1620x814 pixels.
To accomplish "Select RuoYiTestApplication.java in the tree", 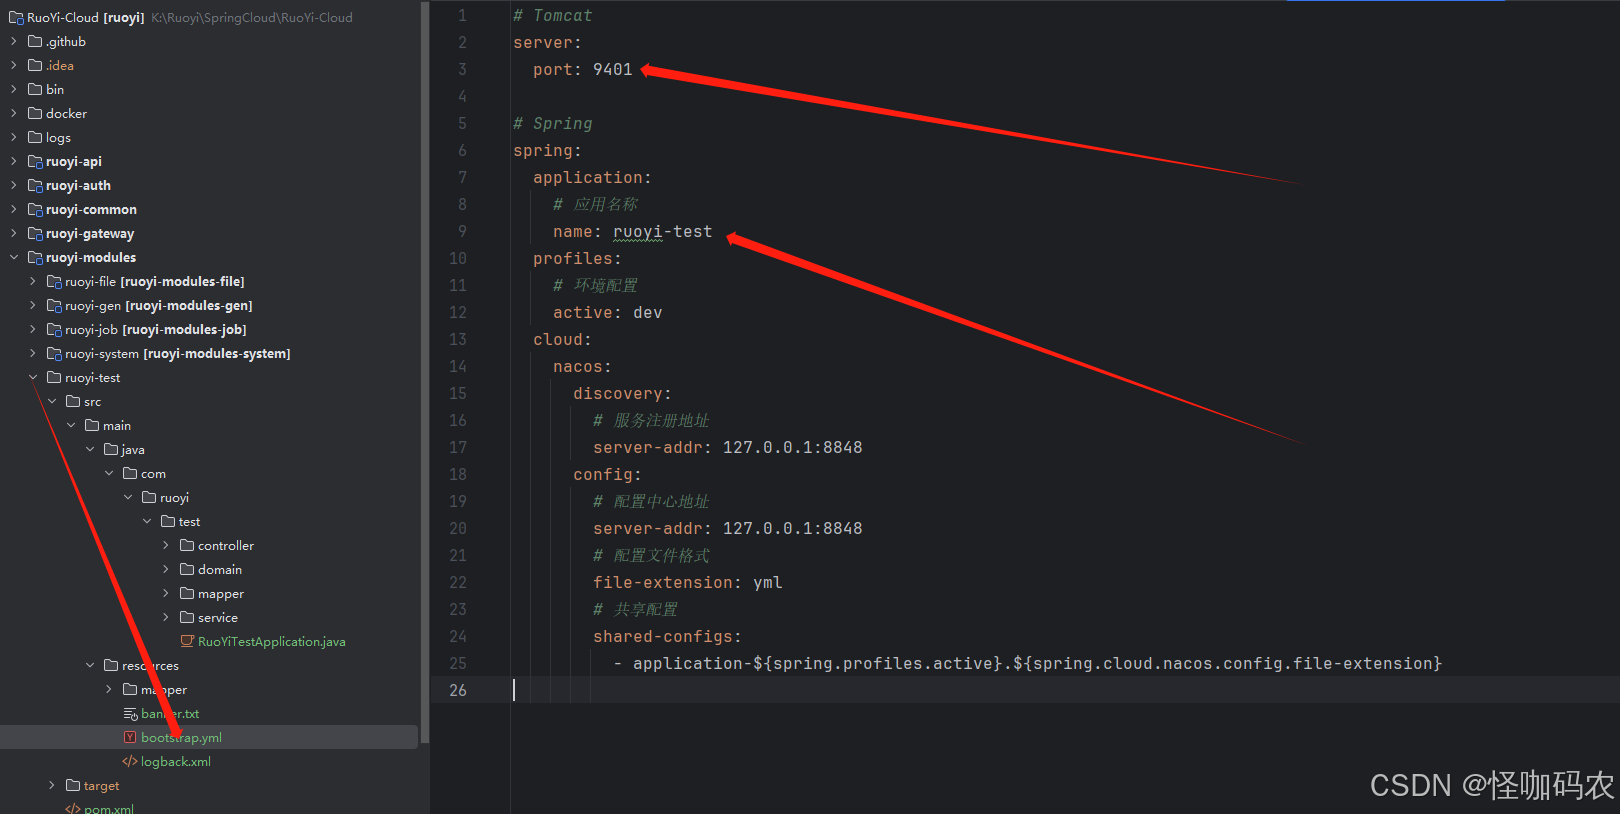I will (x=209, y=641).
